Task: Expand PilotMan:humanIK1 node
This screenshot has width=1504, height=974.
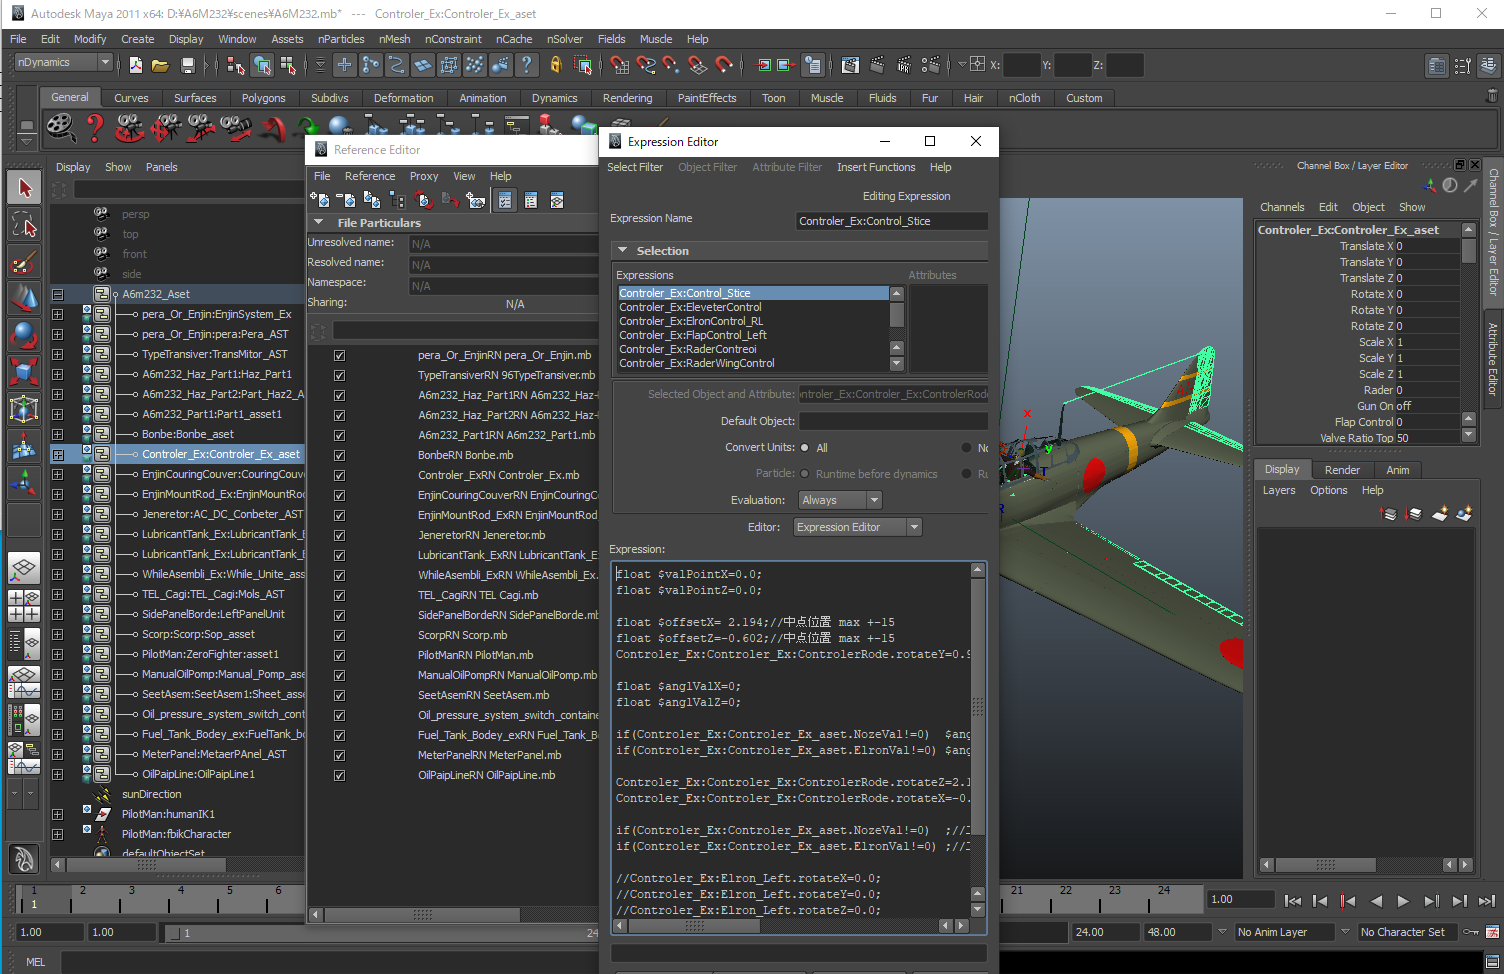Action: [57, 814]
